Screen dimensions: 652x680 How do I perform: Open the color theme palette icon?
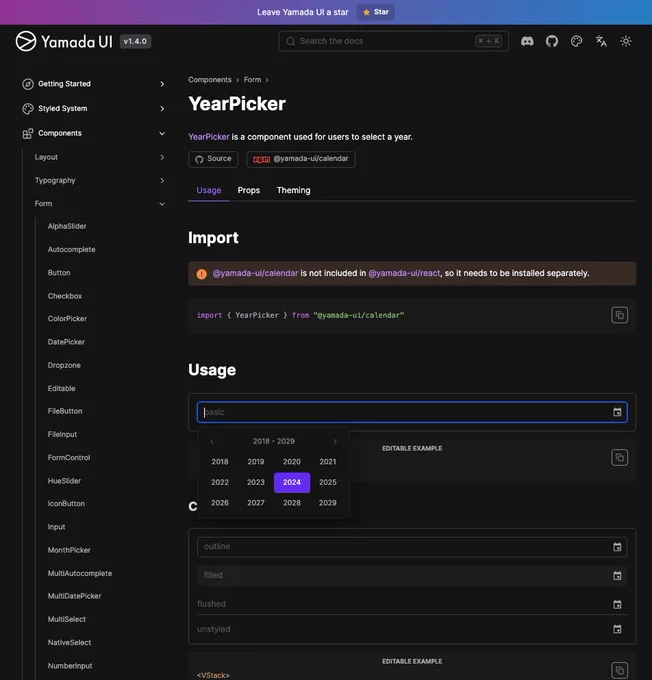tap(577, 41)
